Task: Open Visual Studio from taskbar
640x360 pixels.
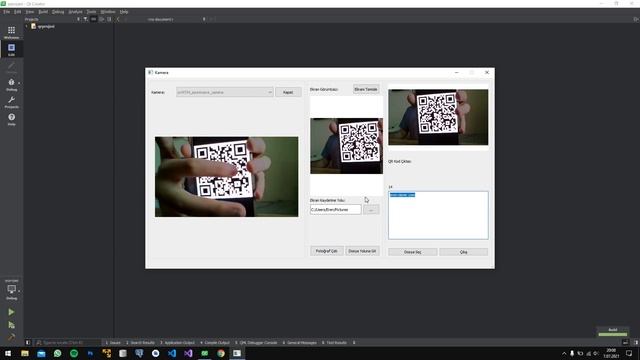Action: 188,353
